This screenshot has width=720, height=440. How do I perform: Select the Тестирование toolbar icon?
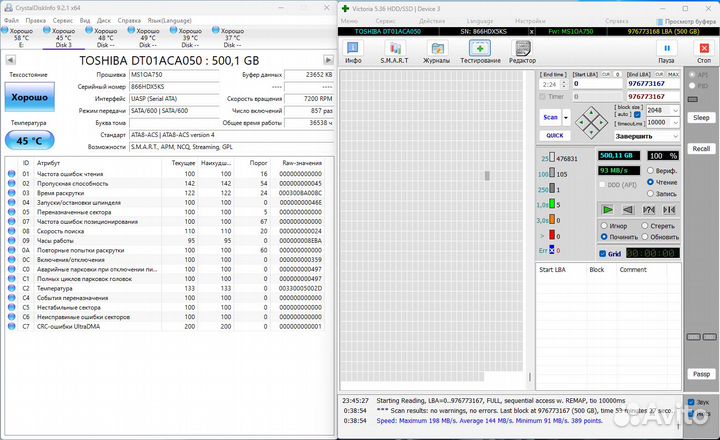(480, 52)
